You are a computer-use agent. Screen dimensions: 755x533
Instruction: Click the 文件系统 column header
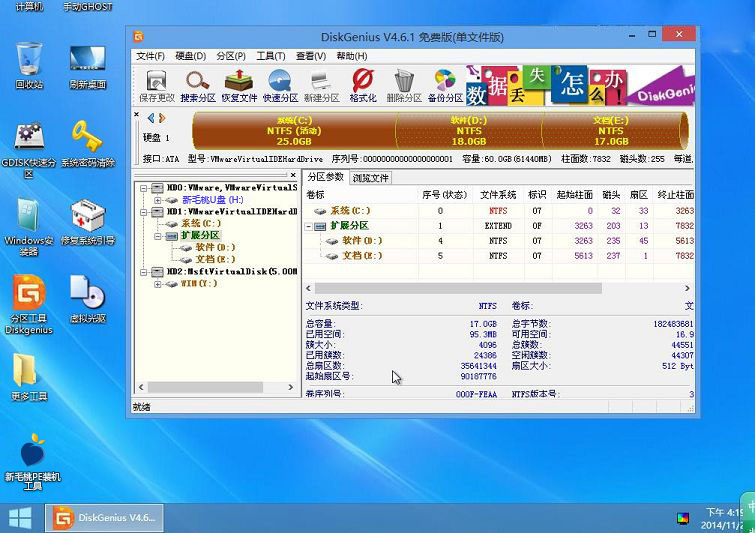(x=498, y=195)
